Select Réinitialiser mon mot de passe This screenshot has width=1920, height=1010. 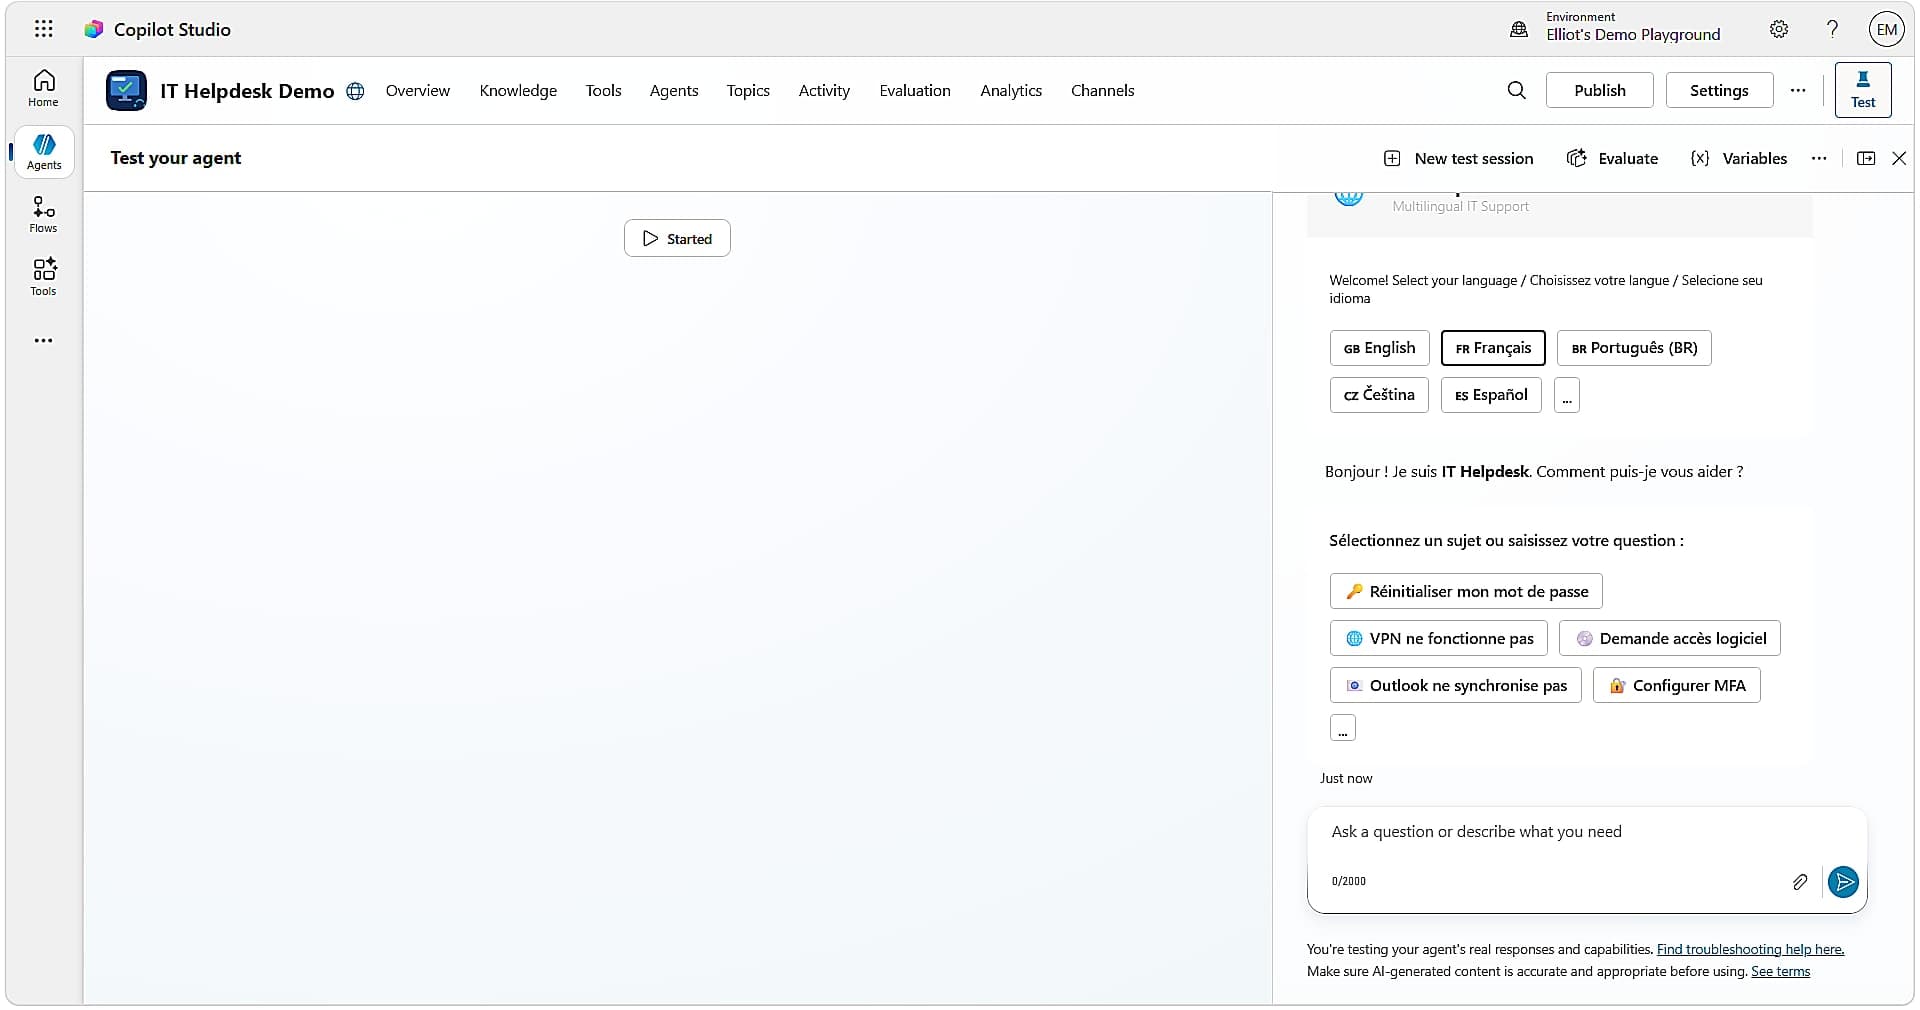pyautogui.click(x=1466, y=591)
